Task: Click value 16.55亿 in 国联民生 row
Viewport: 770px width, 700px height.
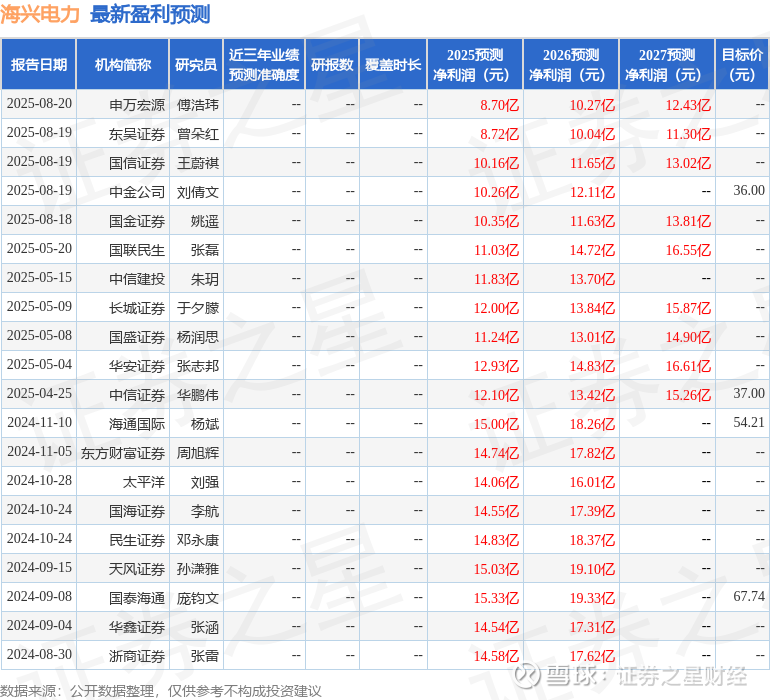Action: click(688, 250)
